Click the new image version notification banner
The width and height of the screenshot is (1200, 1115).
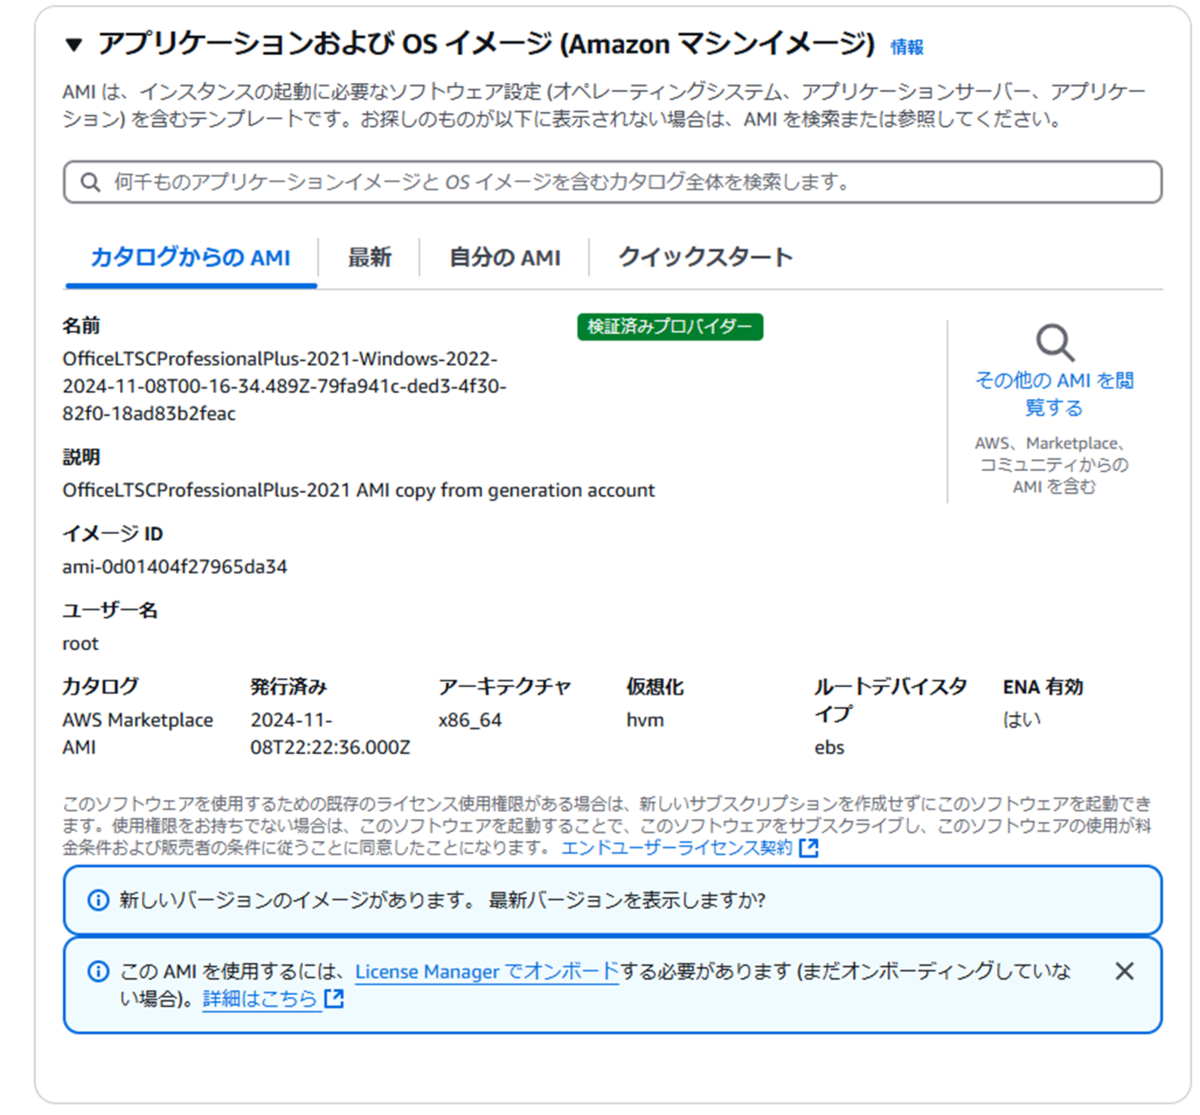click(612, 900)
